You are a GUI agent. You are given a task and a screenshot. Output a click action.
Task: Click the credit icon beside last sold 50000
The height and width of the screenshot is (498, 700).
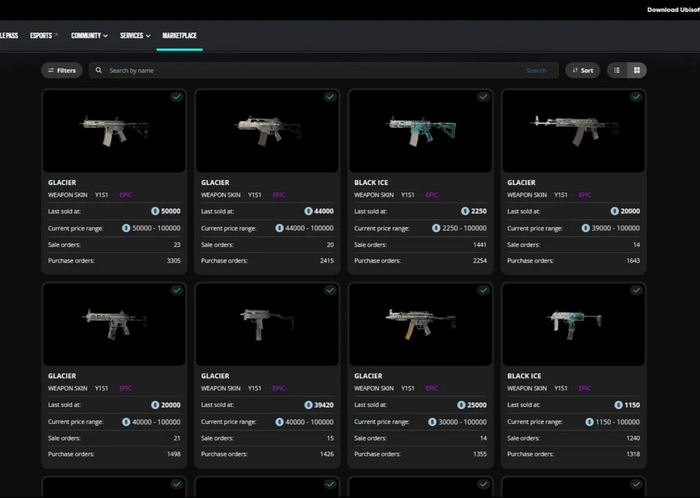coord(155,211)
